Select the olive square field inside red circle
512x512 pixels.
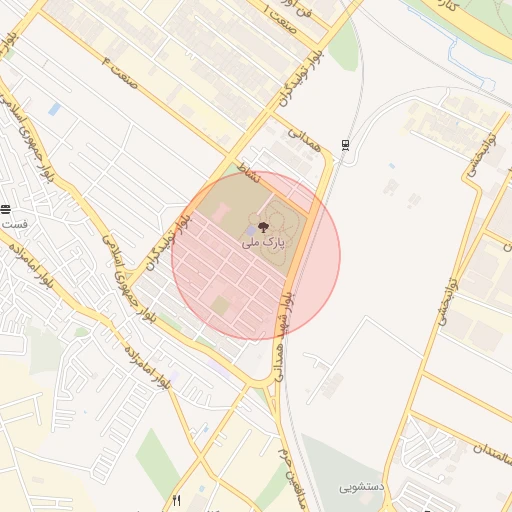220,306
